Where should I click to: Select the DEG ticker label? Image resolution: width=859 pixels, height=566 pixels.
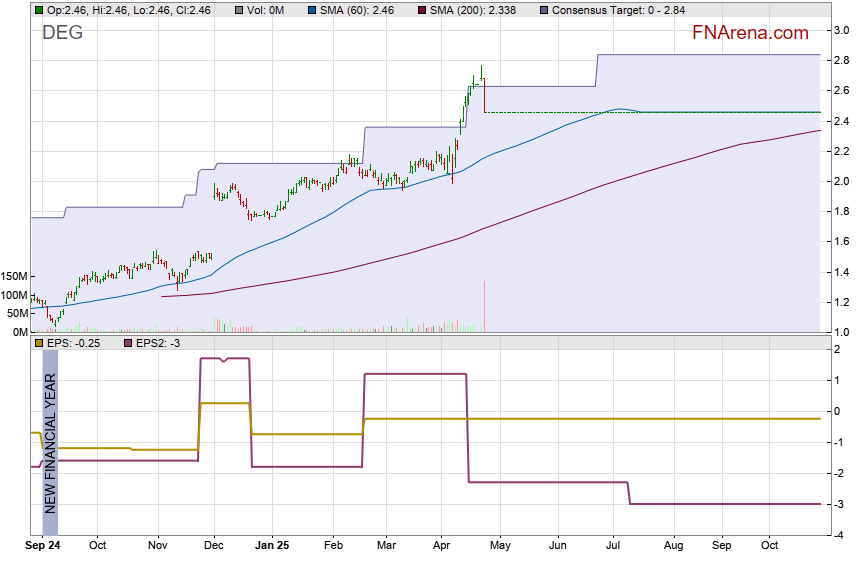(x=62, y=33)
